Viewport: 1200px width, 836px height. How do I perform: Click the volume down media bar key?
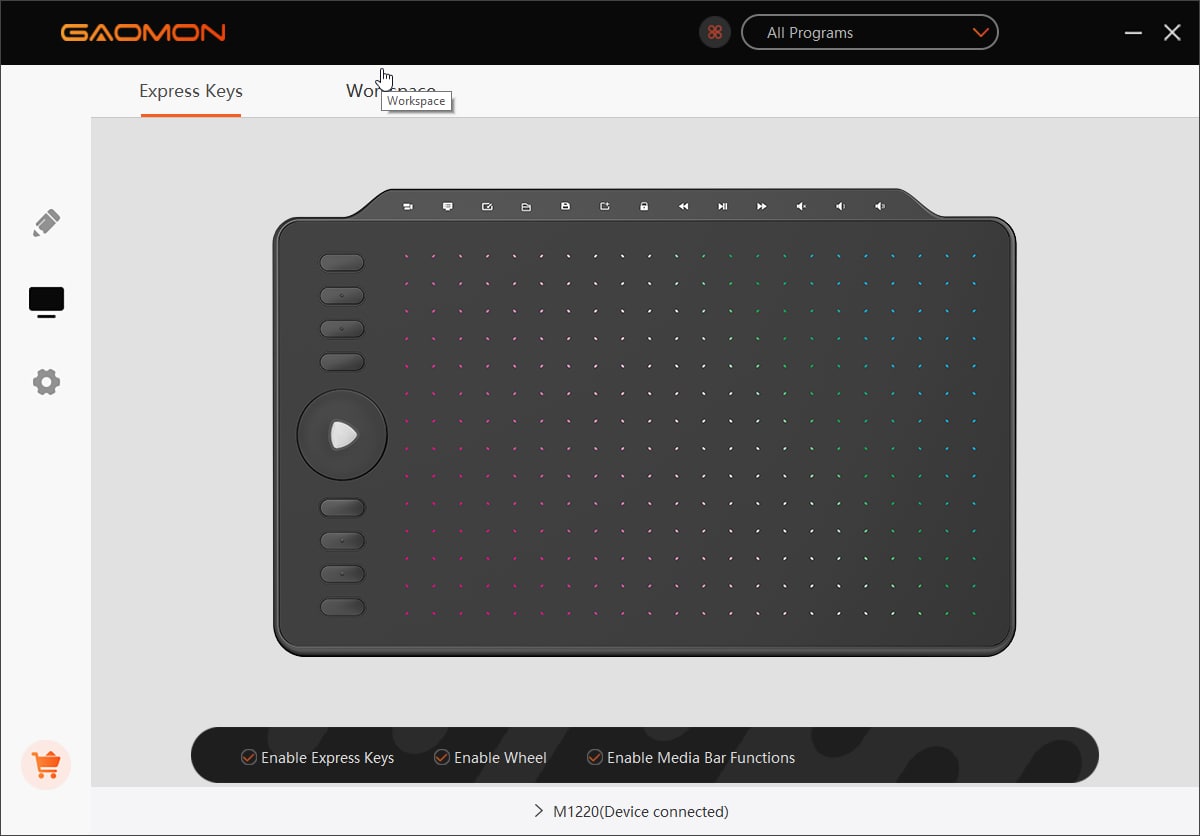(840, 206)
